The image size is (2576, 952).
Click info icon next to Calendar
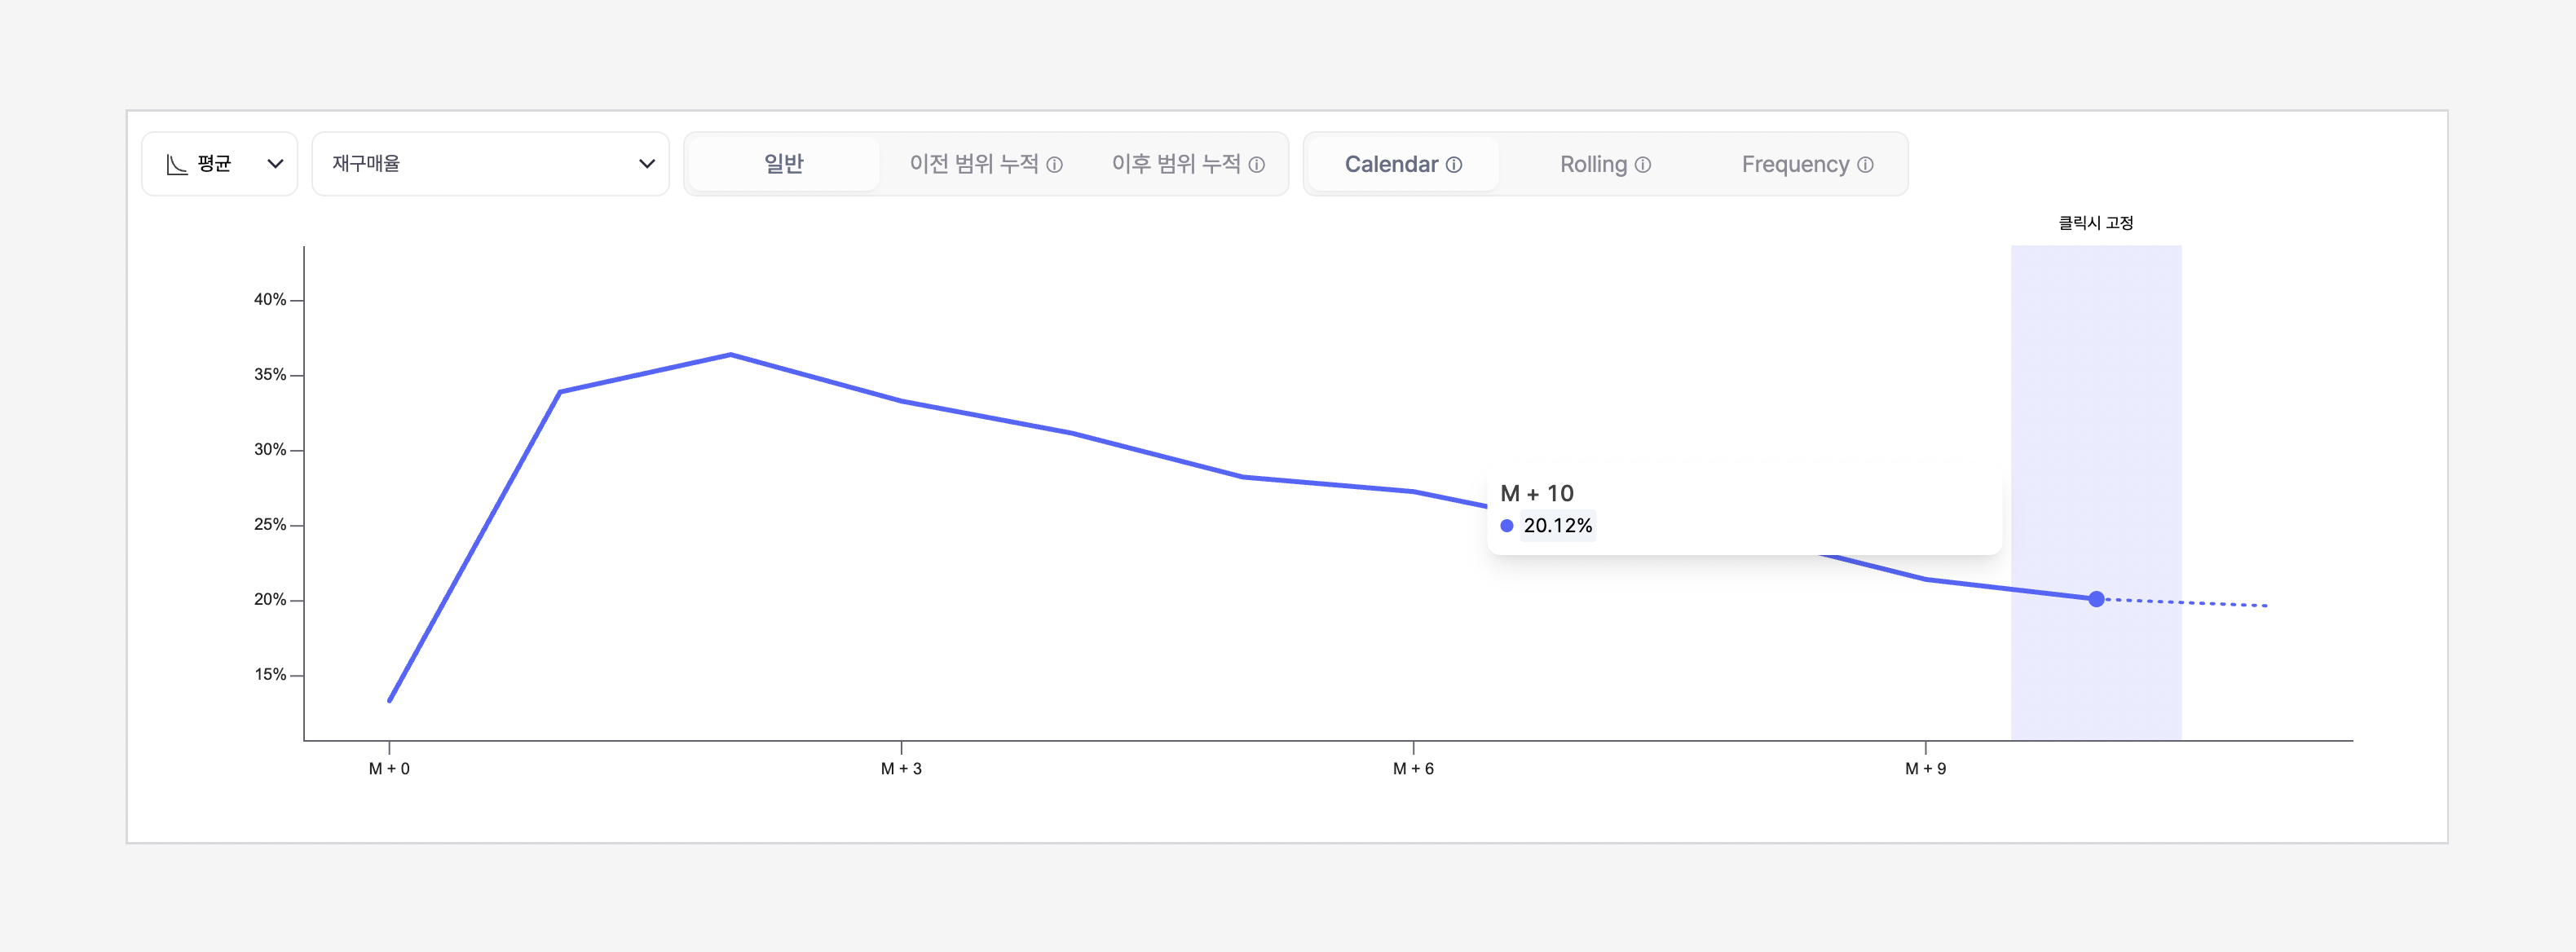1454,165
